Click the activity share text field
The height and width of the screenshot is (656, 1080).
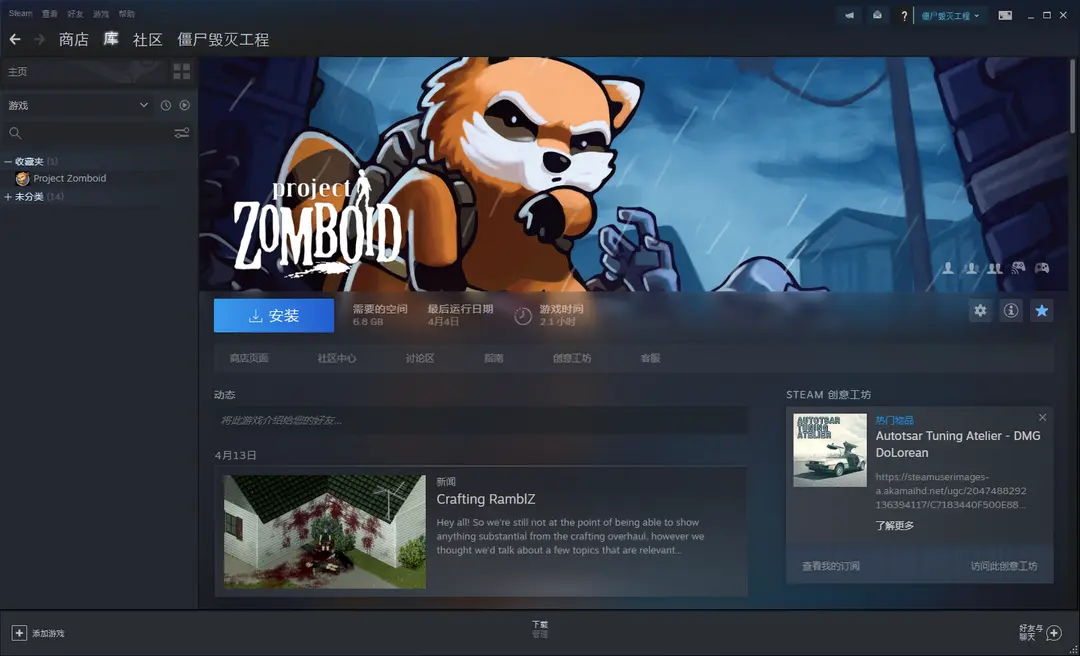click(x=481, y=420)
